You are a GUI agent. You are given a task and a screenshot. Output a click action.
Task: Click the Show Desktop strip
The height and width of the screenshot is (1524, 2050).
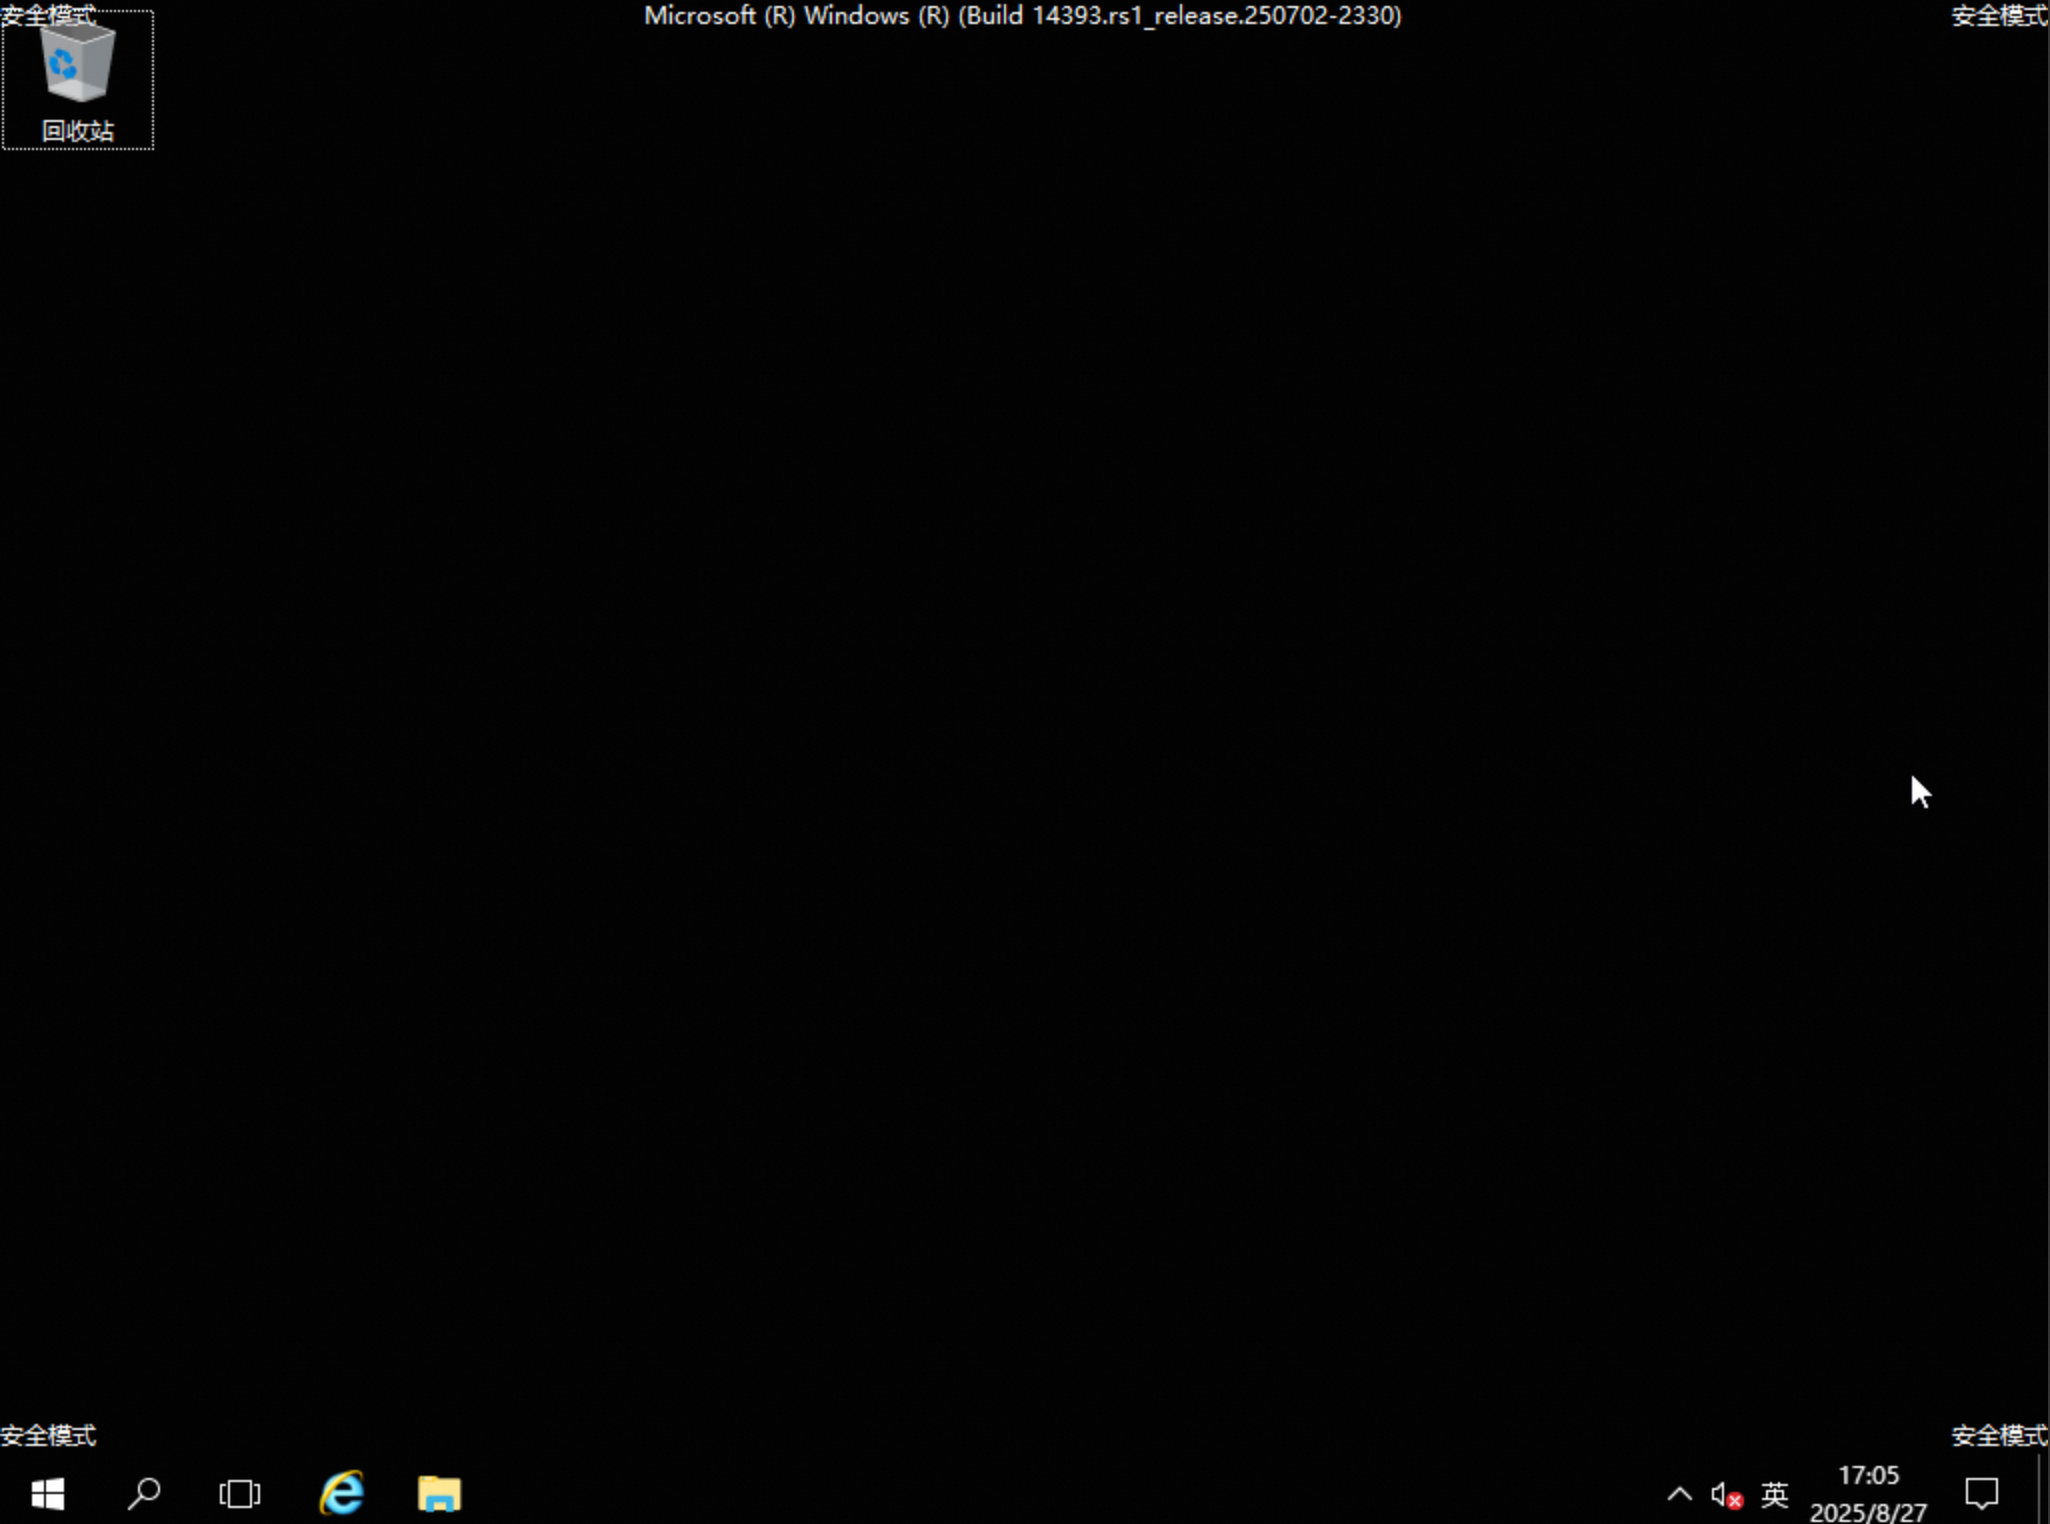point(2043,1494)
